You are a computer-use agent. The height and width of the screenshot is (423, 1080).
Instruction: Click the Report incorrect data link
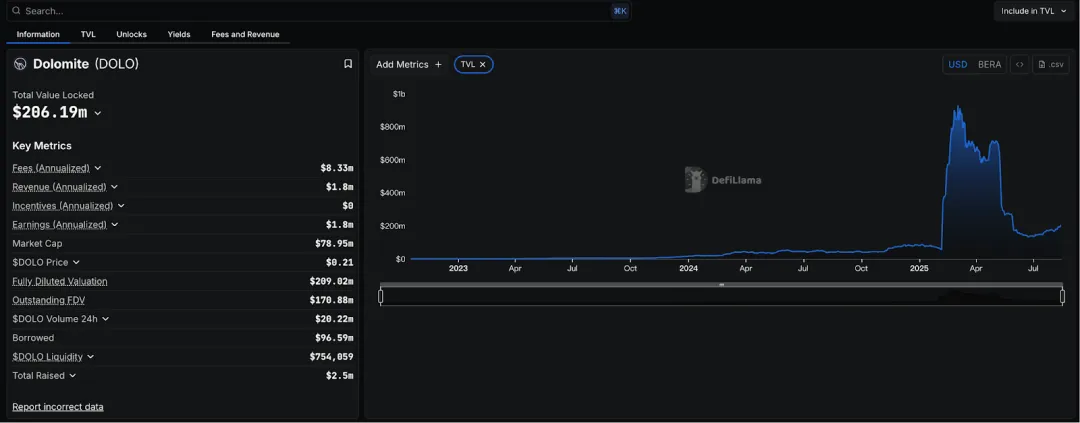58,407
